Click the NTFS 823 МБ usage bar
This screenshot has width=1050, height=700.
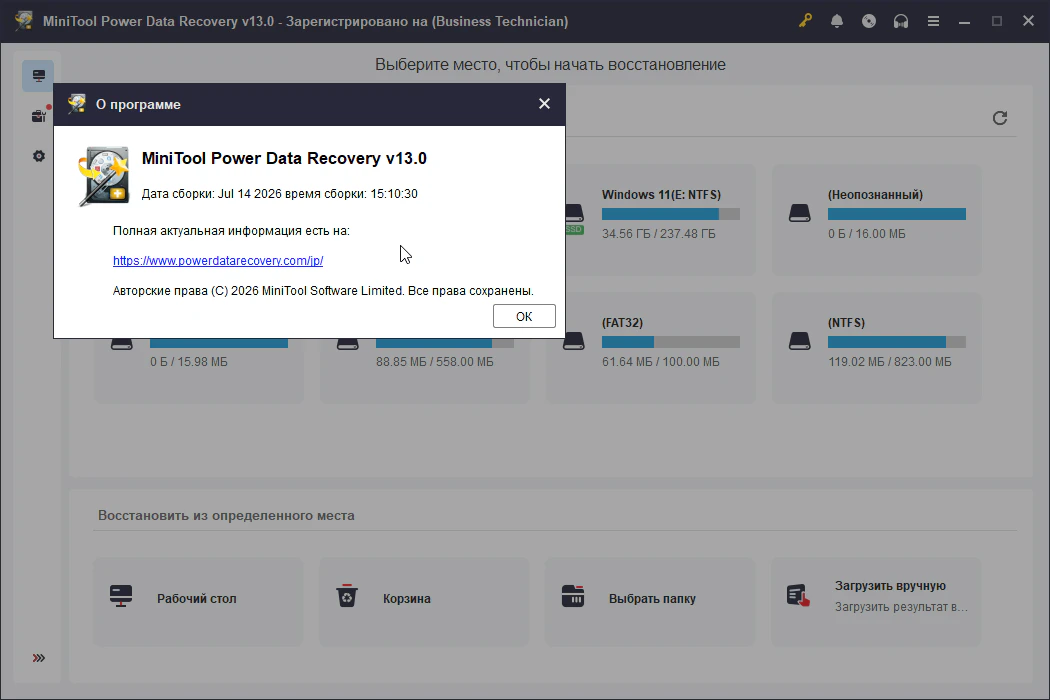(897, 342)
